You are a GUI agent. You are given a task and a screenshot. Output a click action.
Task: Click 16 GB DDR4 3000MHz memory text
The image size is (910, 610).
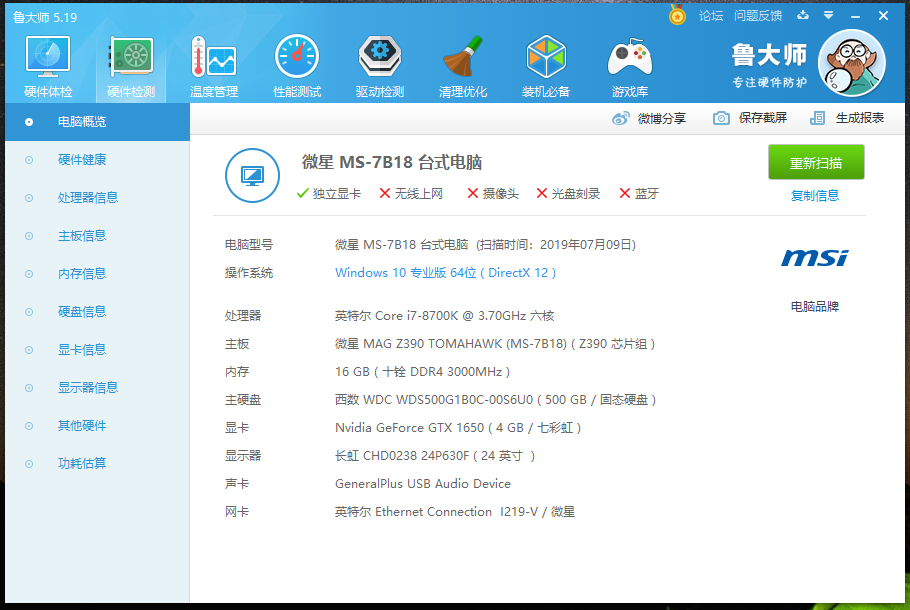pos(422,372)
